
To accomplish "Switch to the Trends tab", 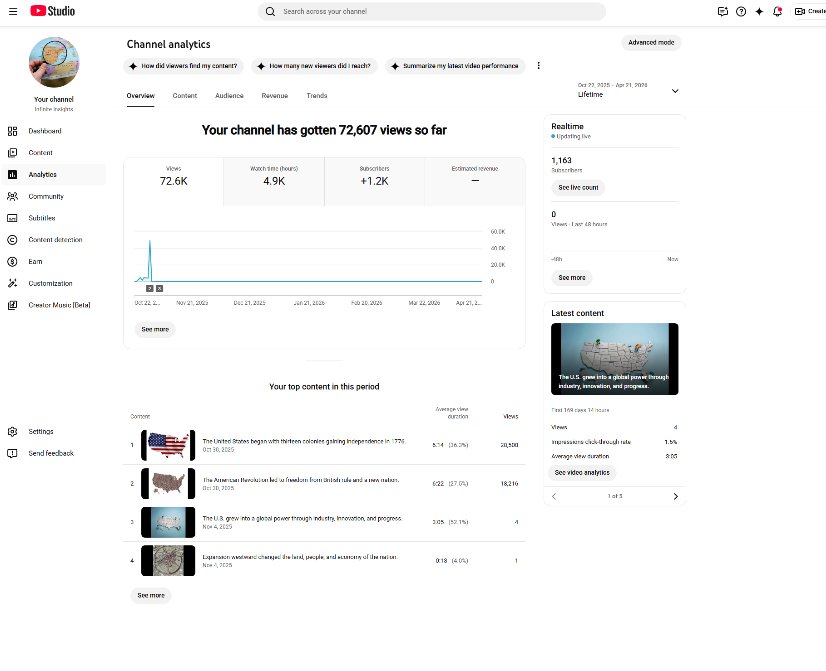I will tap(317, 96).
